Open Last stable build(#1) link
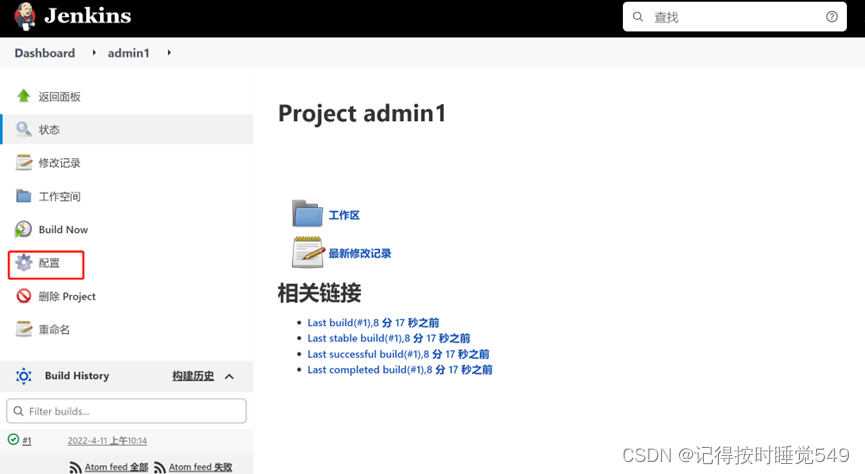 coord(389,338)
